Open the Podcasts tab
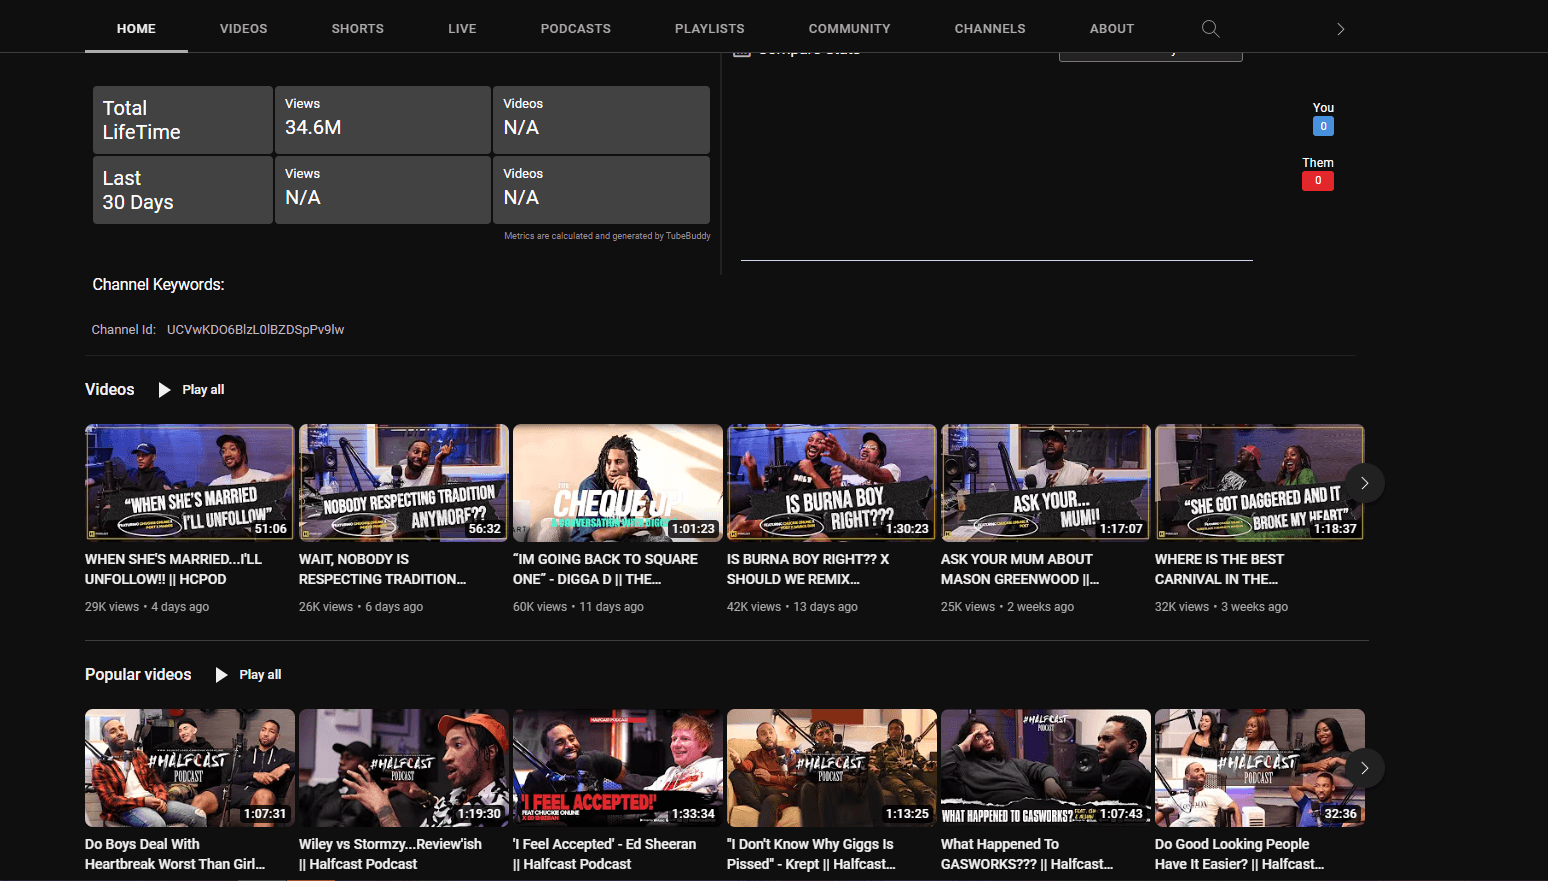1548x881 pixels. click(575, 29)
